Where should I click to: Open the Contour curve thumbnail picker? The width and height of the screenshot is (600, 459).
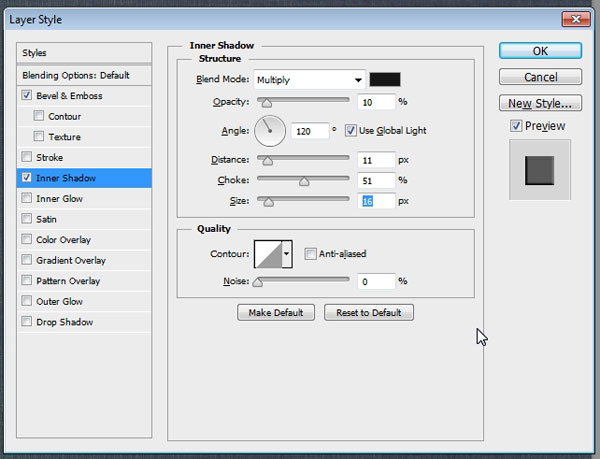tap(267, 254)
